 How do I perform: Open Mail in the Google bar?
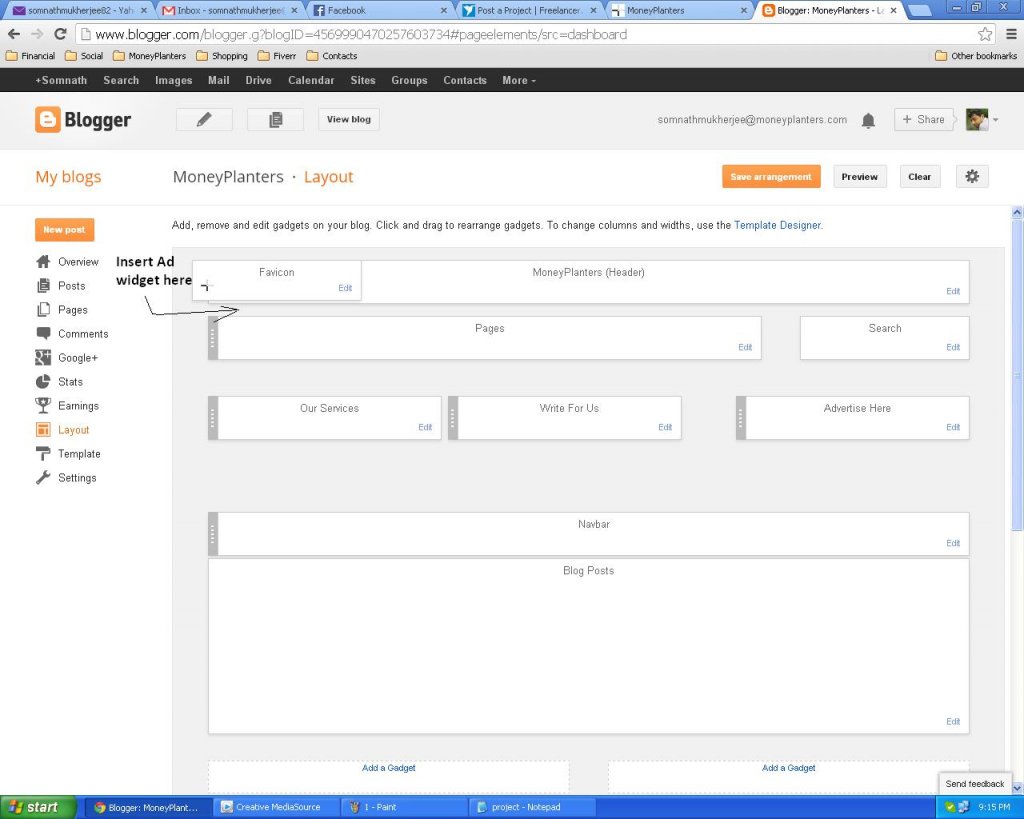219,80
